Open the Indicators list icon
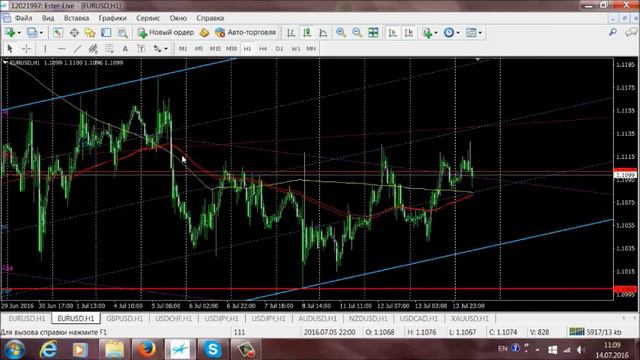 427,33
